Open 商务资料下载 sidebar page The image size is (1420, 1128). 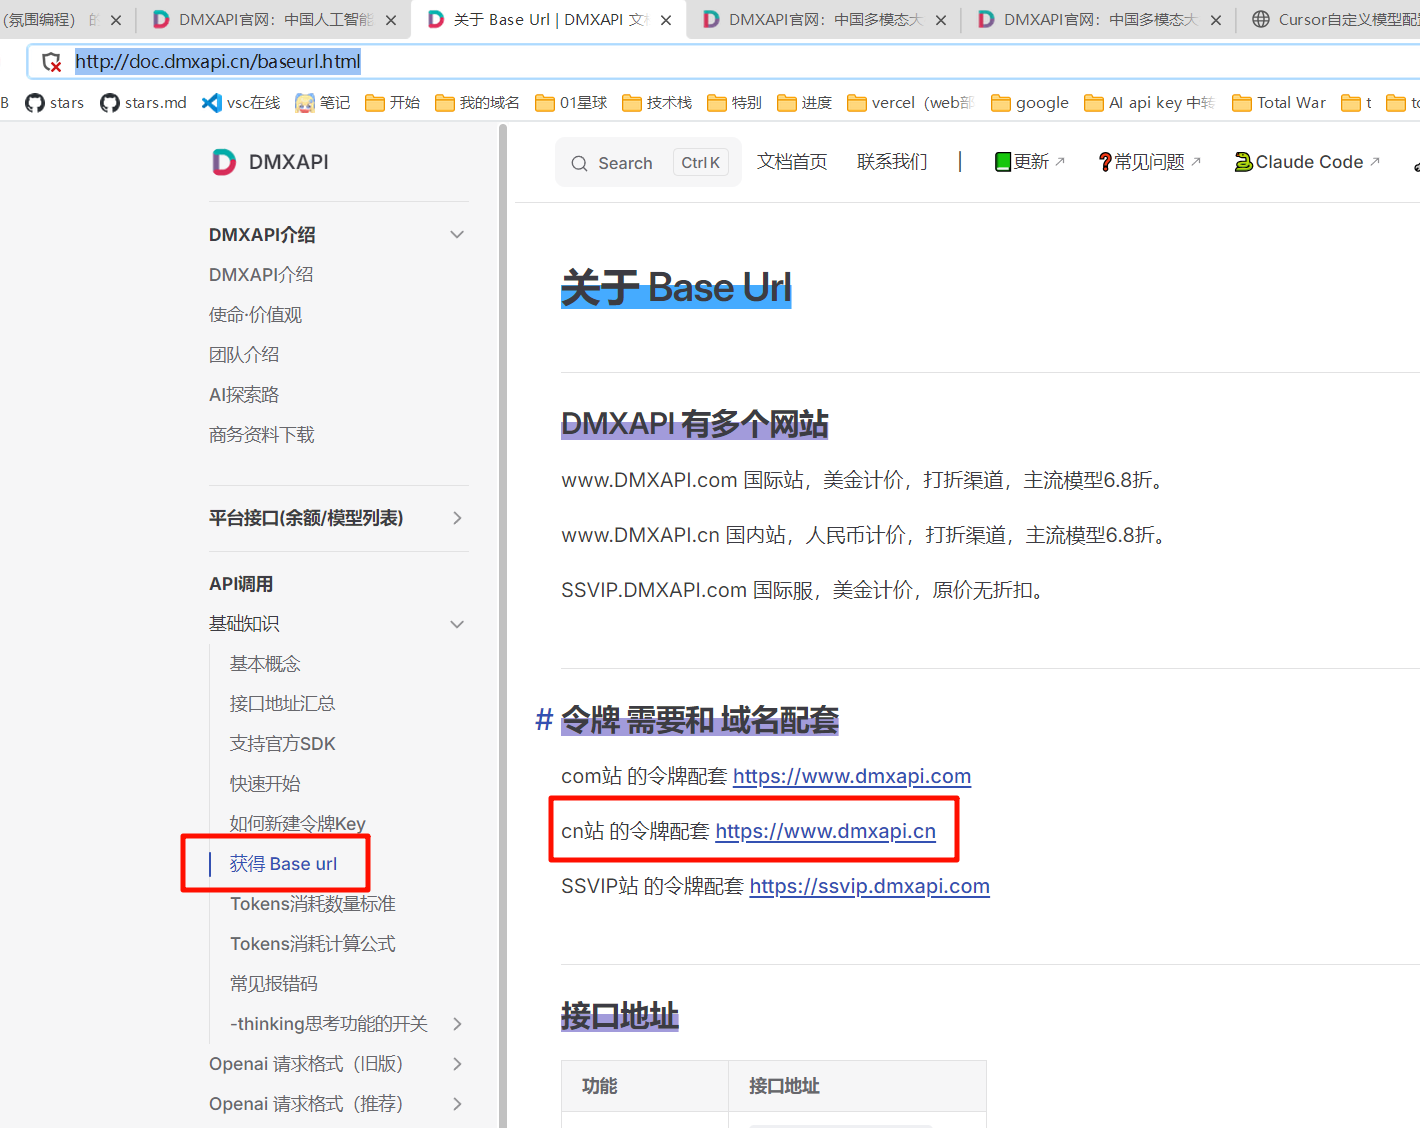(262, 435)
